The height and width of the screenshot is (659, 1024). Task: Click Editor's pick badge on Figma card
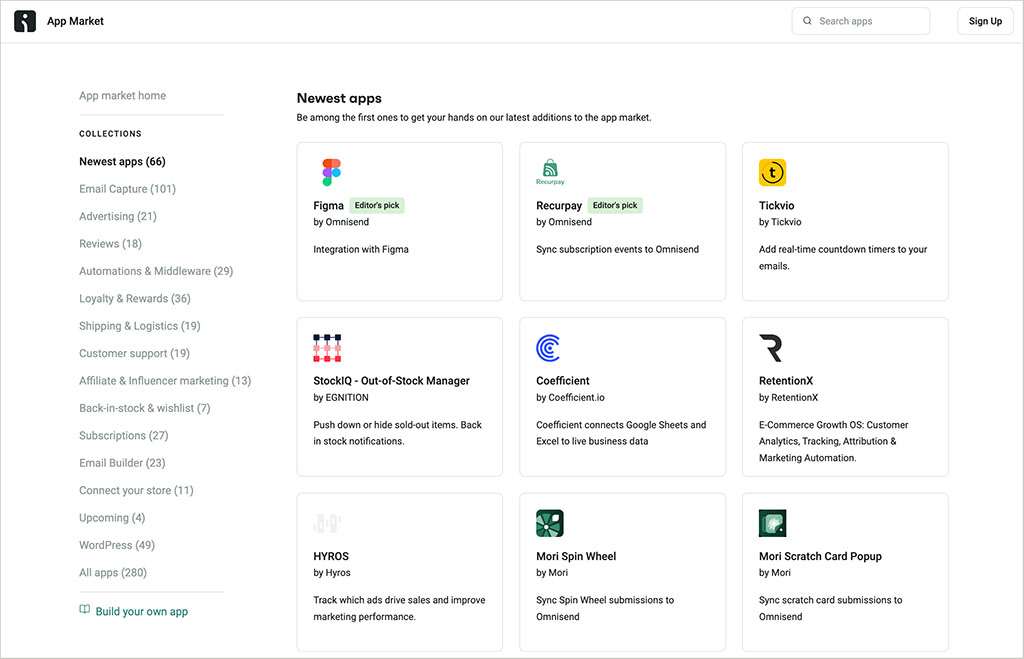click(377, 205)
